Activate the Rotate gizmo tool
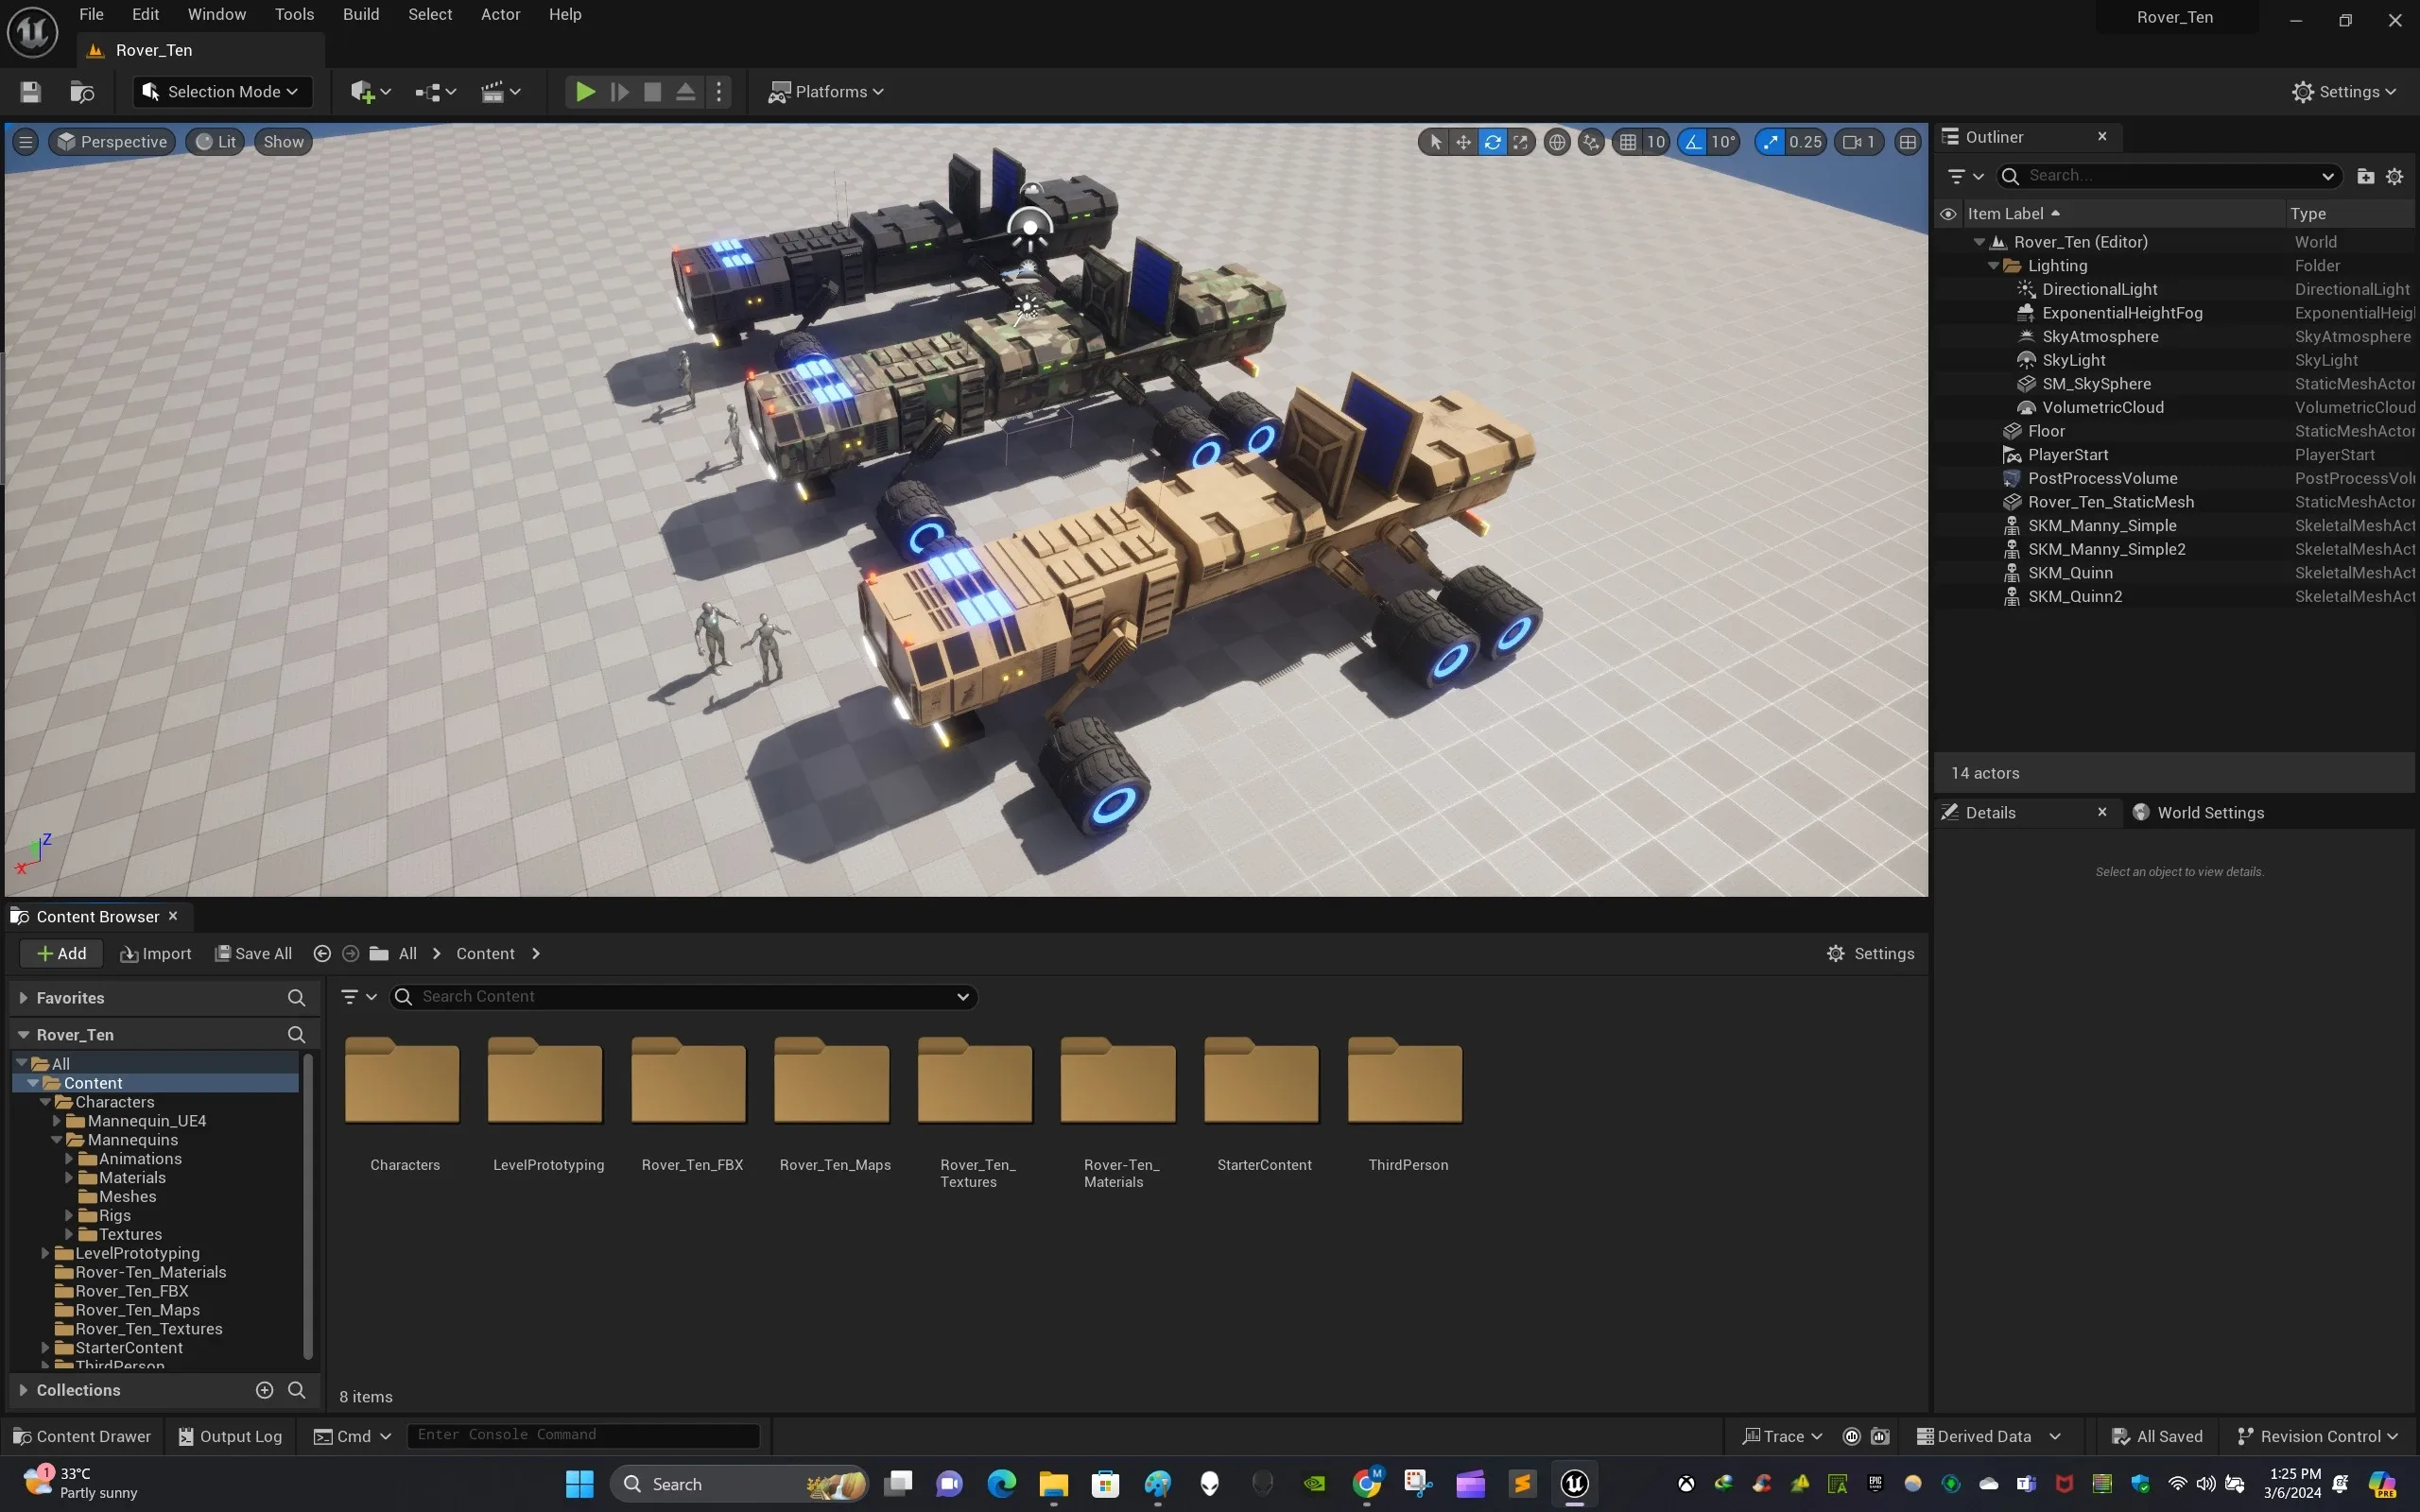This screenshot has width=2420, height=1512. 1492,142
